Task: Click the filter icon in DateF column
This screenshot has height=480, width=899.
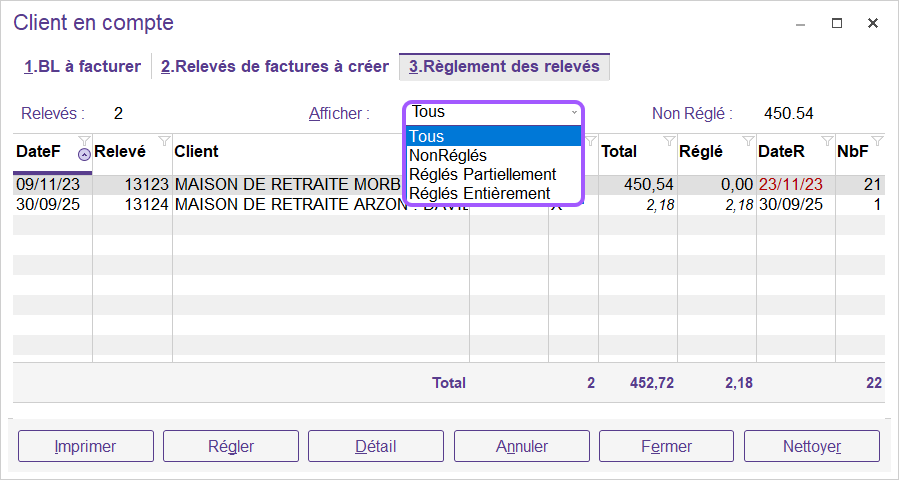Action: tap(85, 140)
